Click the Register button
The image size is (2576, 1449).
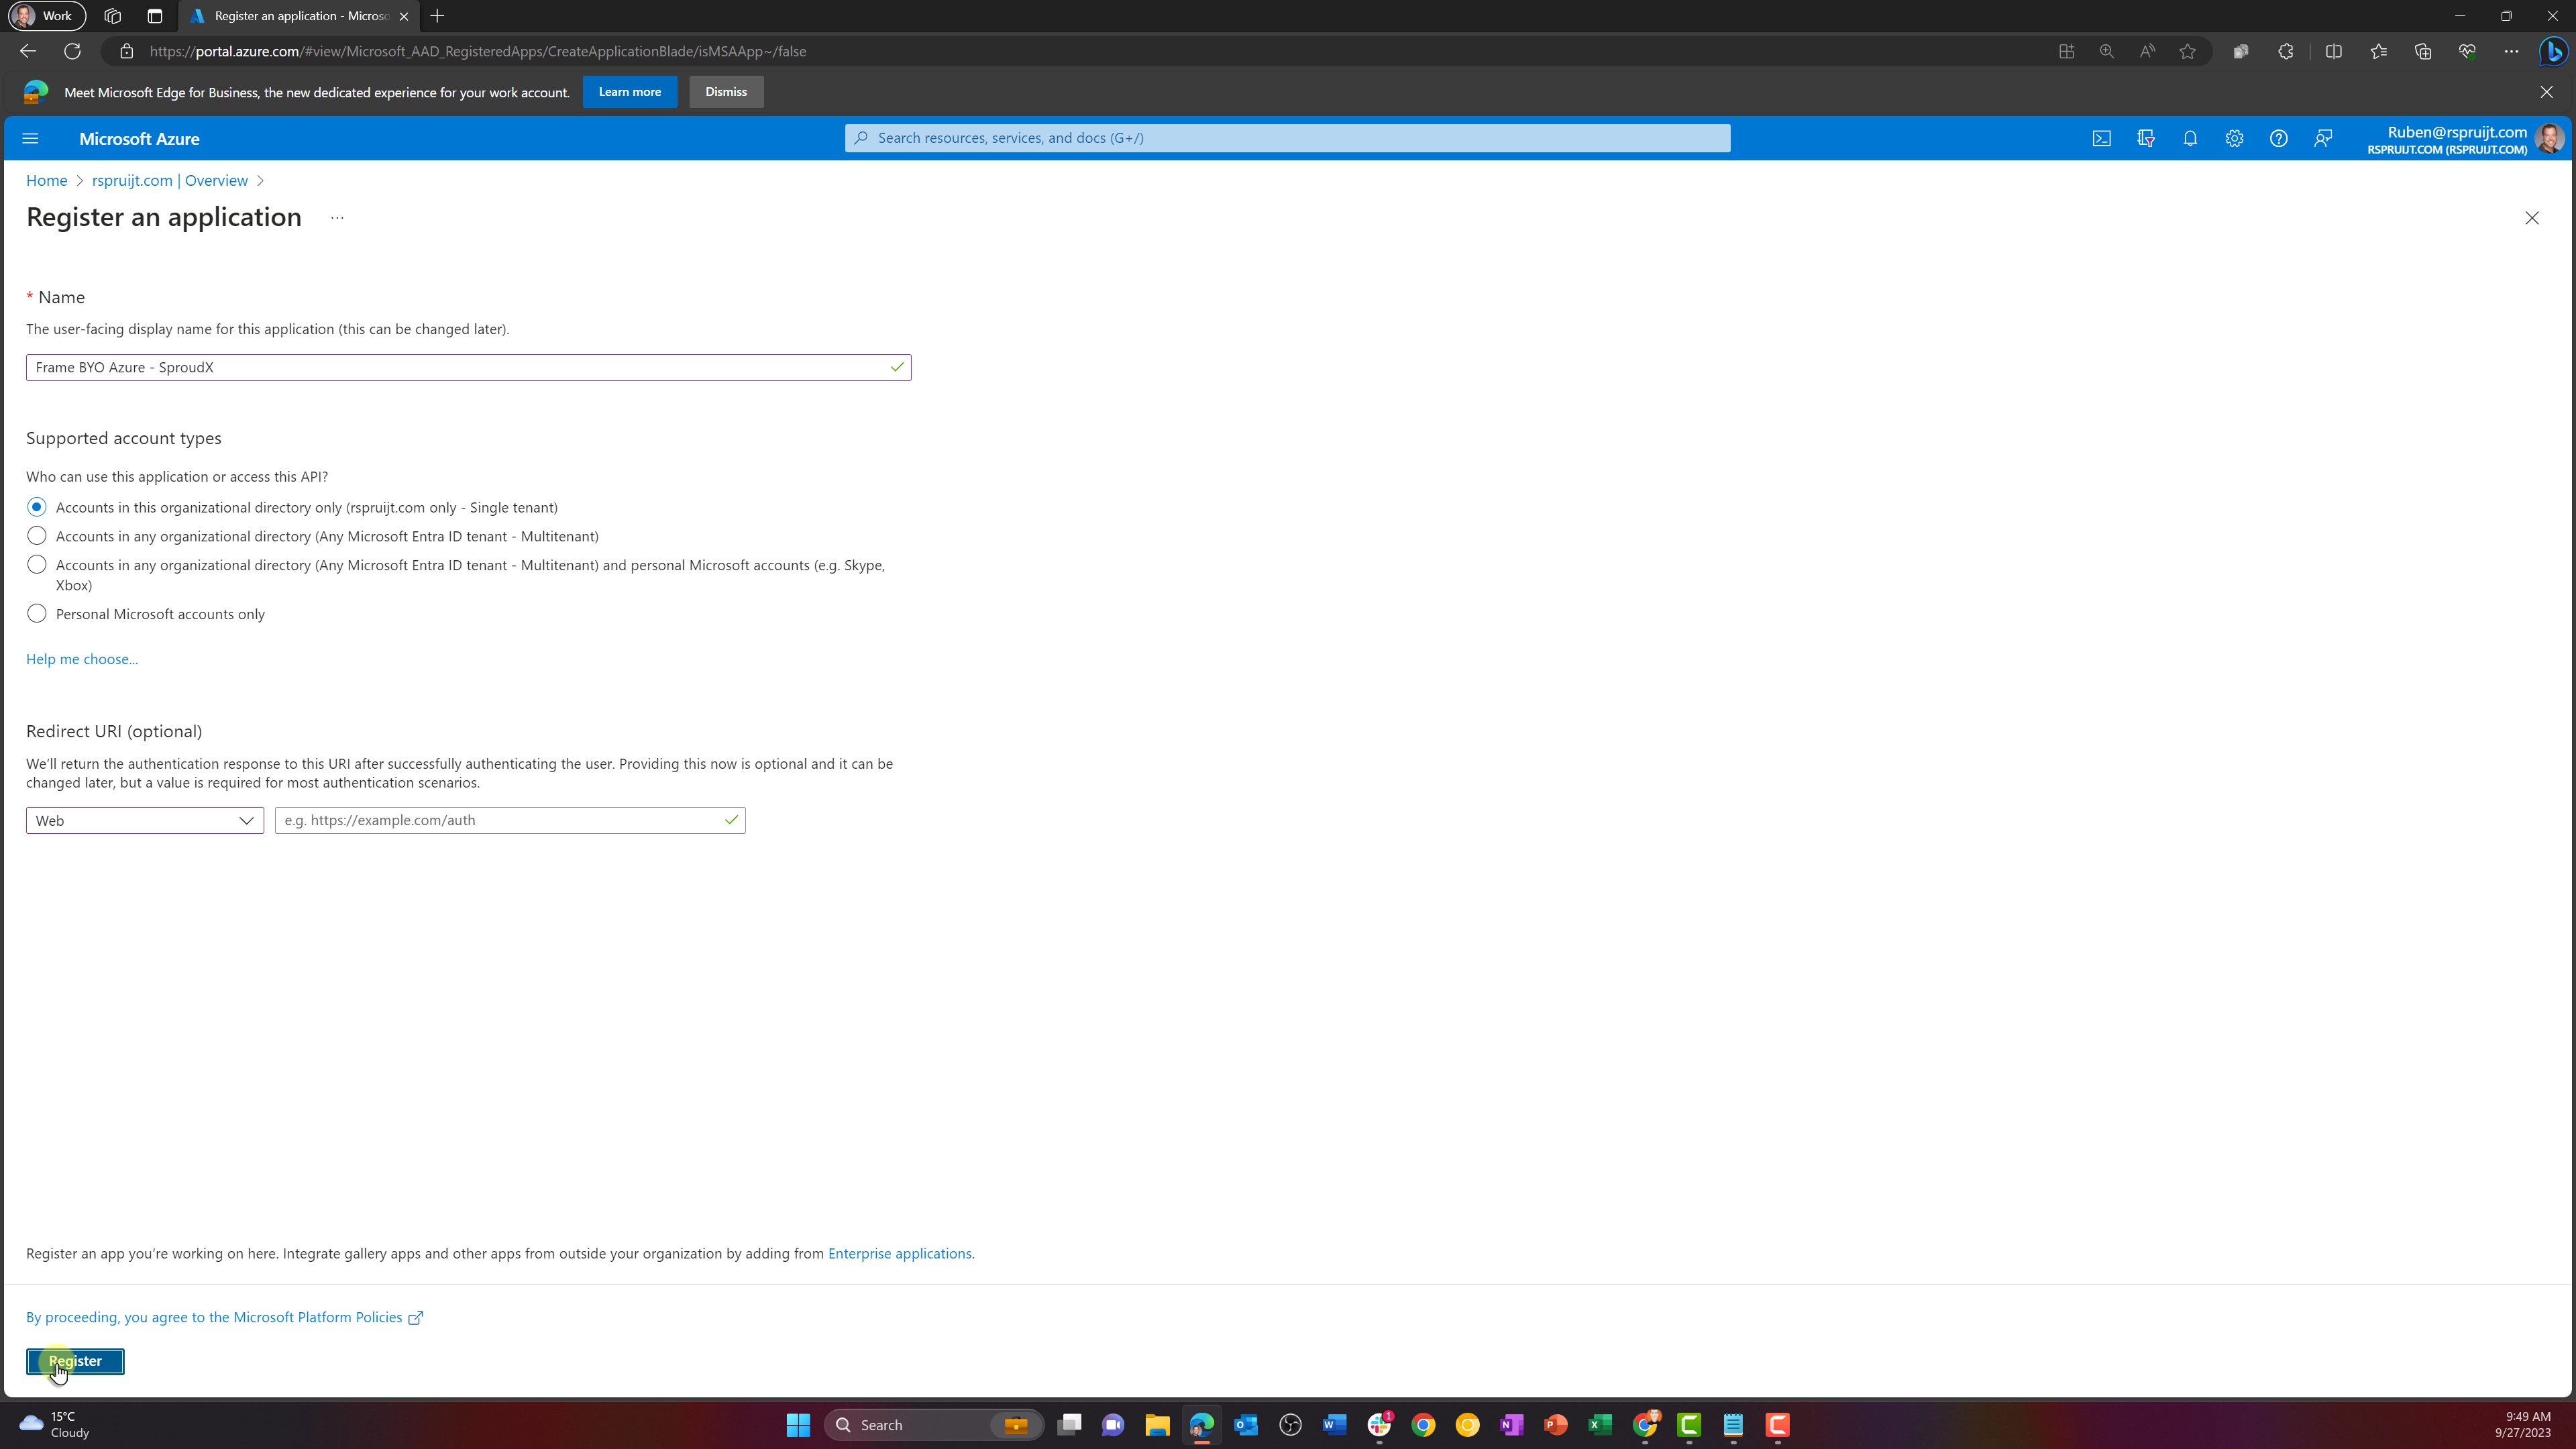75,1361
